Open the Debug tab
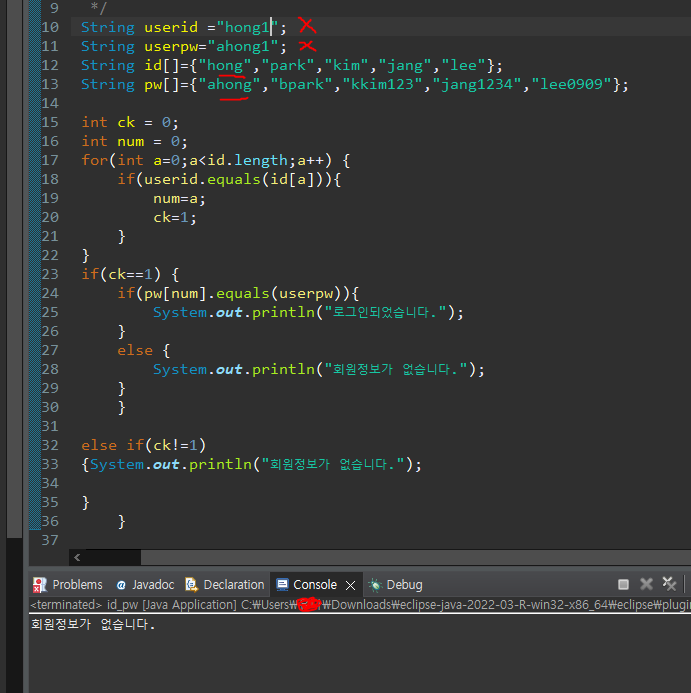The width and height of the screenshot is (691, 693). click(396, 585)
